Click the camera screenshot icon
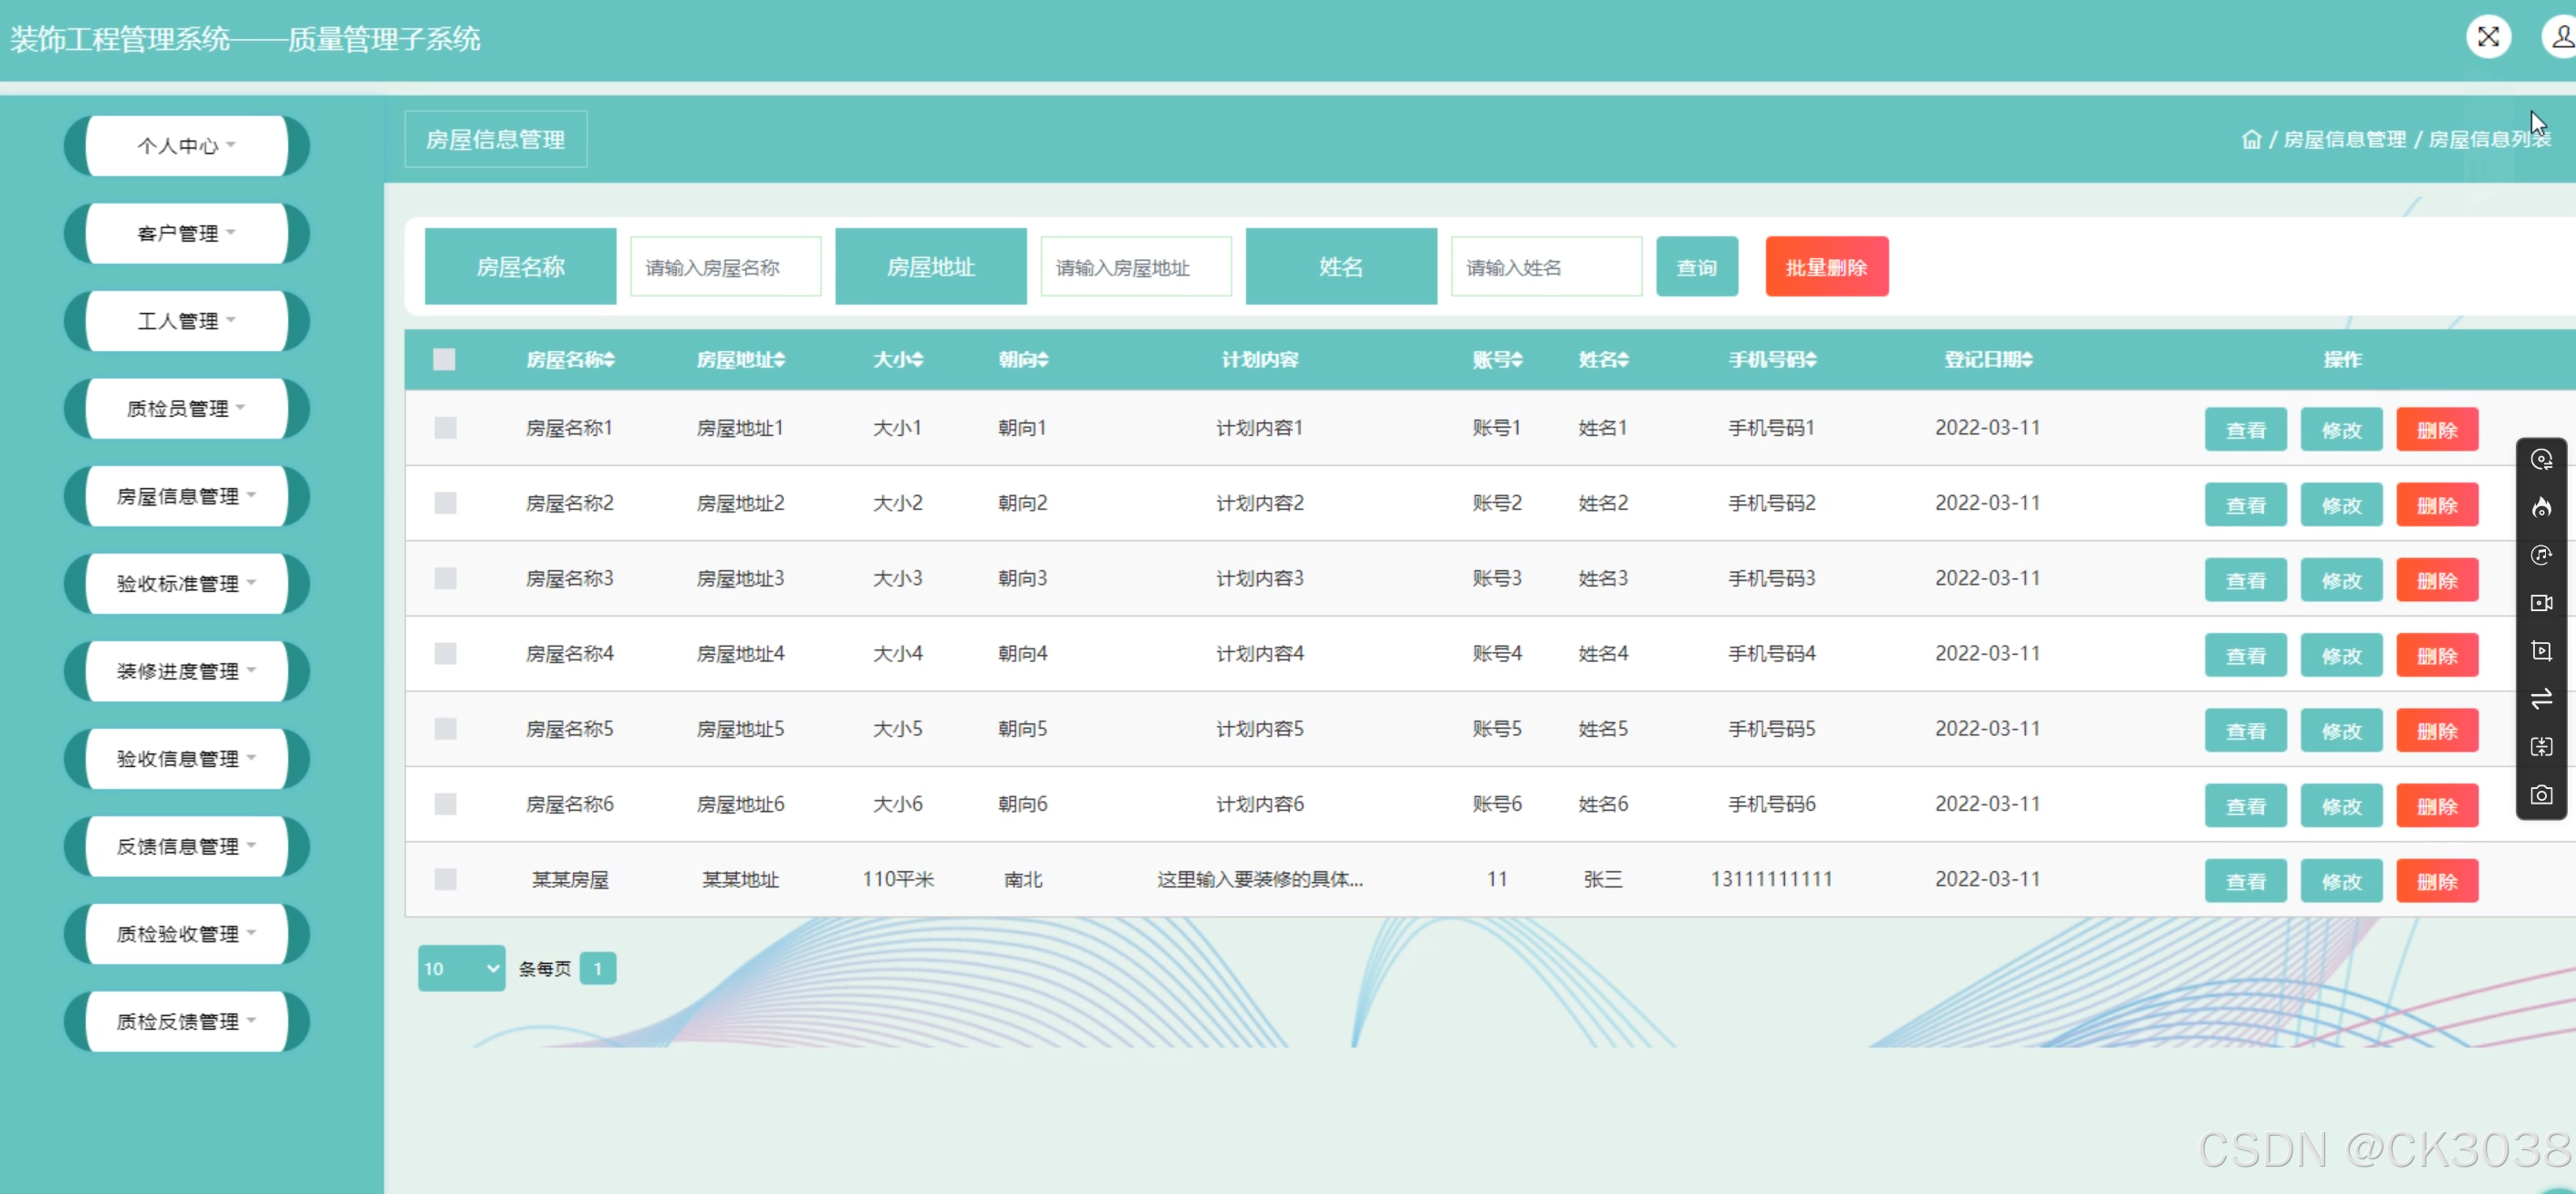2576x1194 pixels. coord(2540,795)
